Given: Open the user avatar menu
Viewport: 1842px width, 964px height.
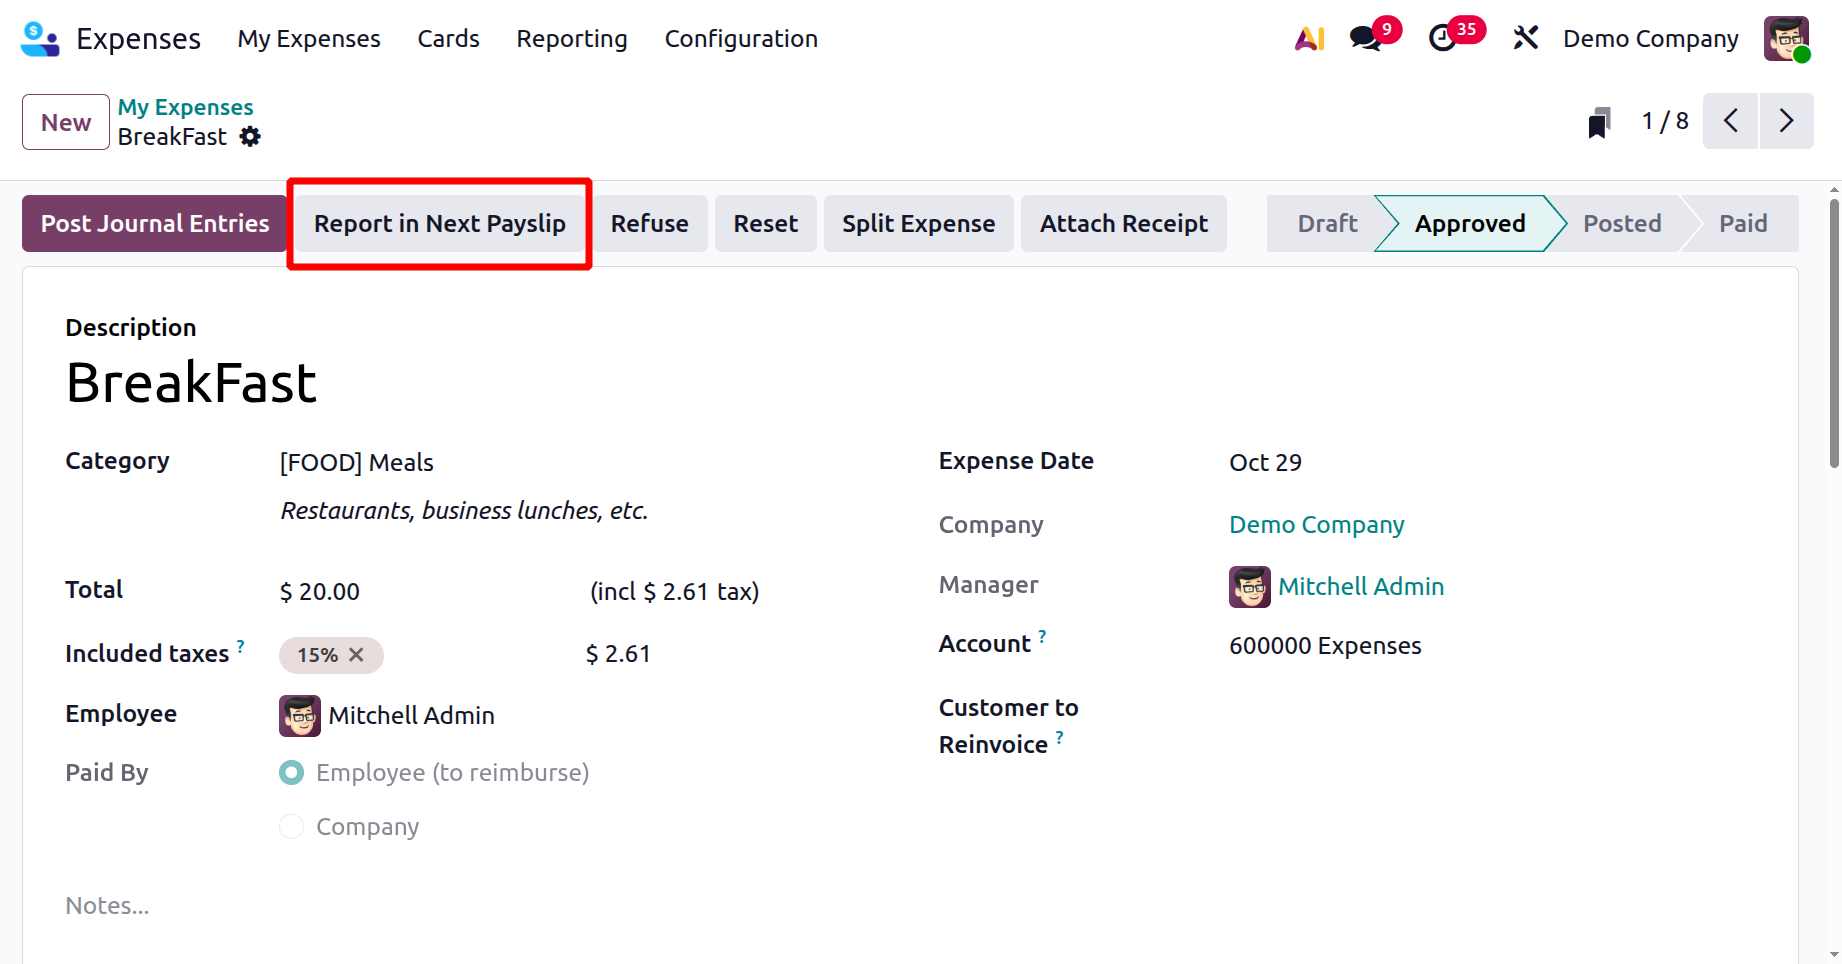Looking at the screenshot, I should click(1786, 39).
